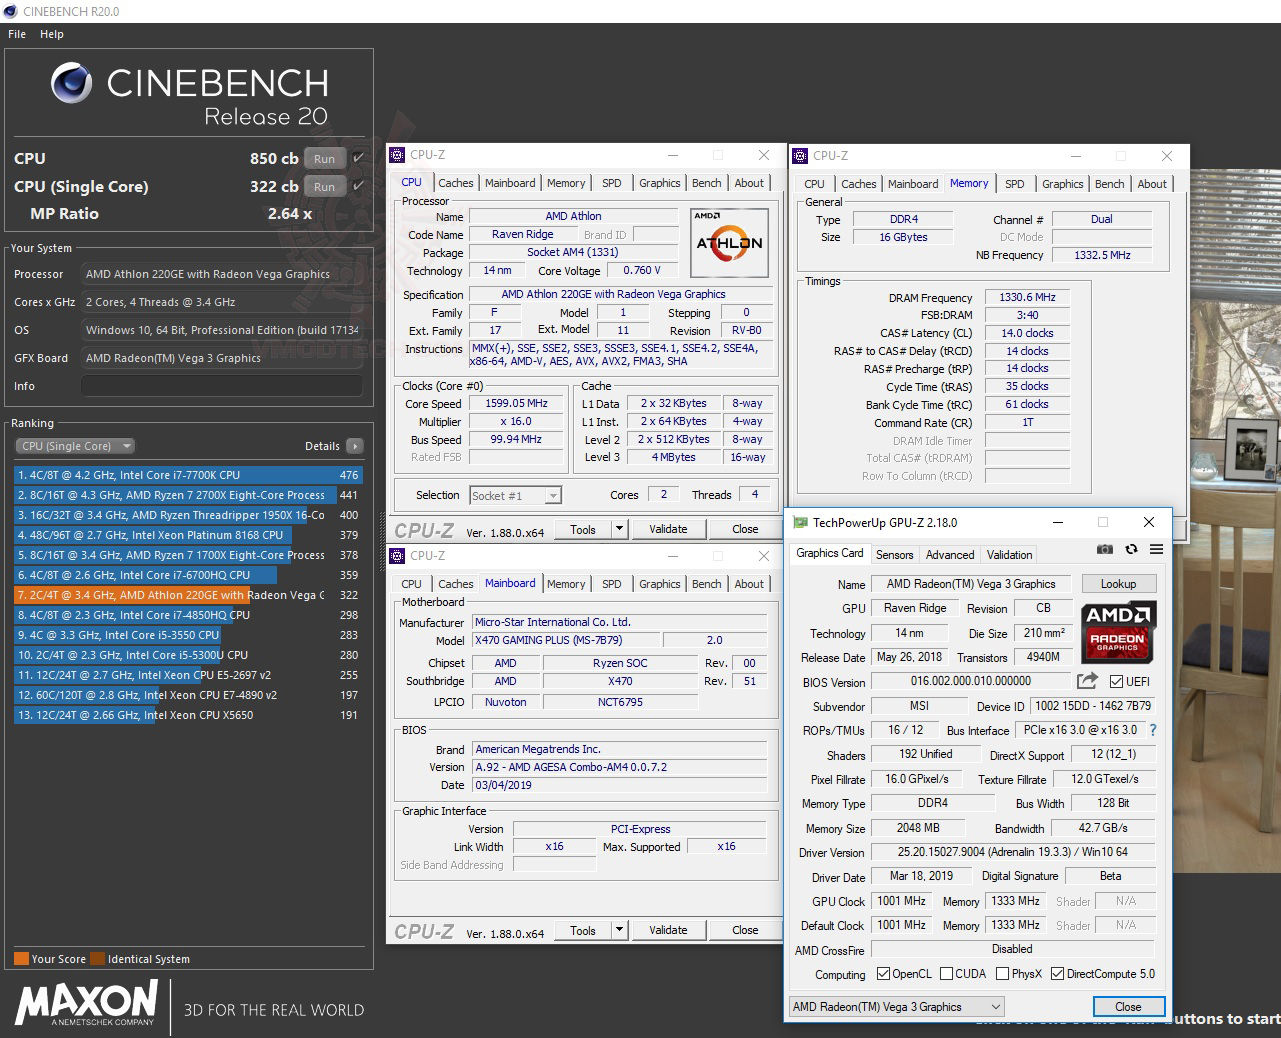The width and height of the screenshot is (1281, 1038).
Task: Click the AMD Radeon Graphics logo in GPU-Z
Action: 1118,632
